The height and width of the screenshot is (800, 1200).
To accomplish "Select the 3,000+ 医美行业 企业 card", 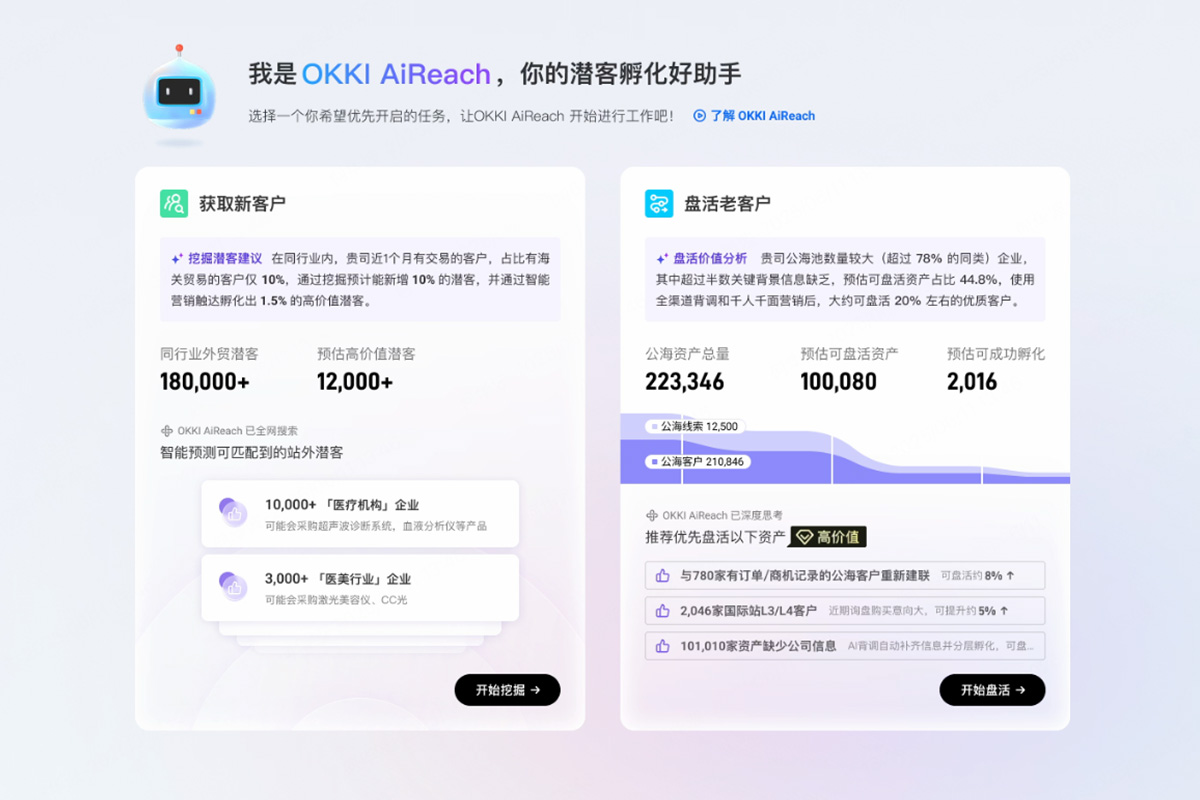I will [x=360, y=588].
